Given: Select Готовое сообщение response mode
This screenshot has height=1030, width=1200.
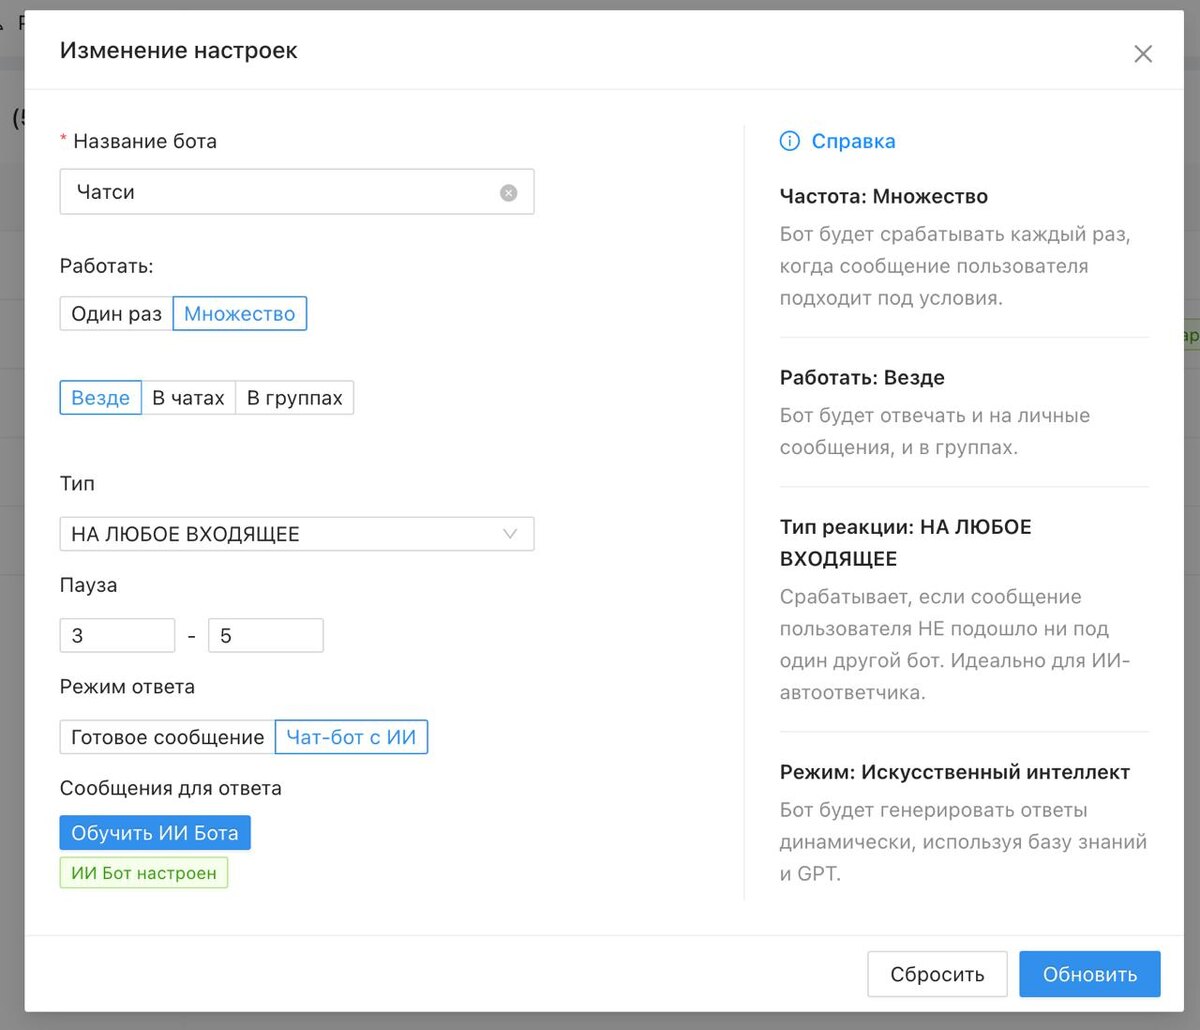Looking at the screenshot, I should click(167, 738).
